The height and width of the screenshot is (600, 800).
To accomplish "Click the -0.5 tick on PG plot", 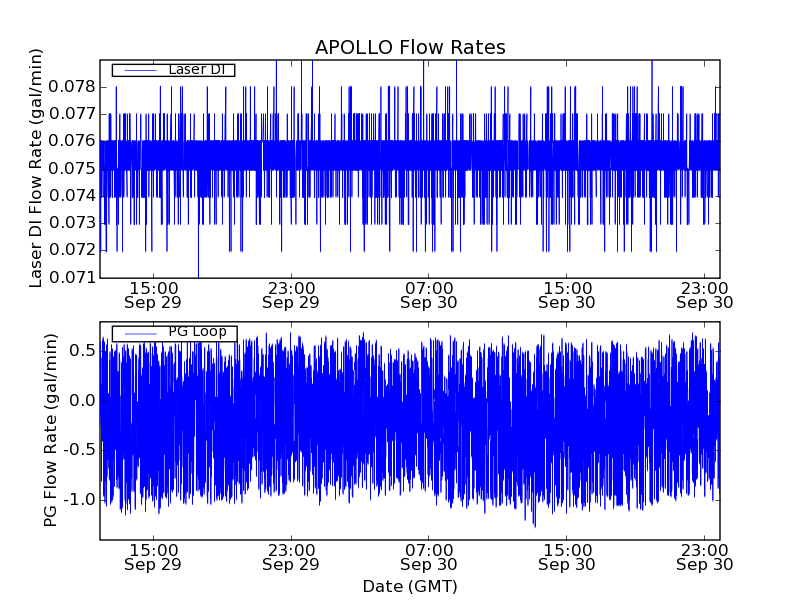I will point(79,450).
